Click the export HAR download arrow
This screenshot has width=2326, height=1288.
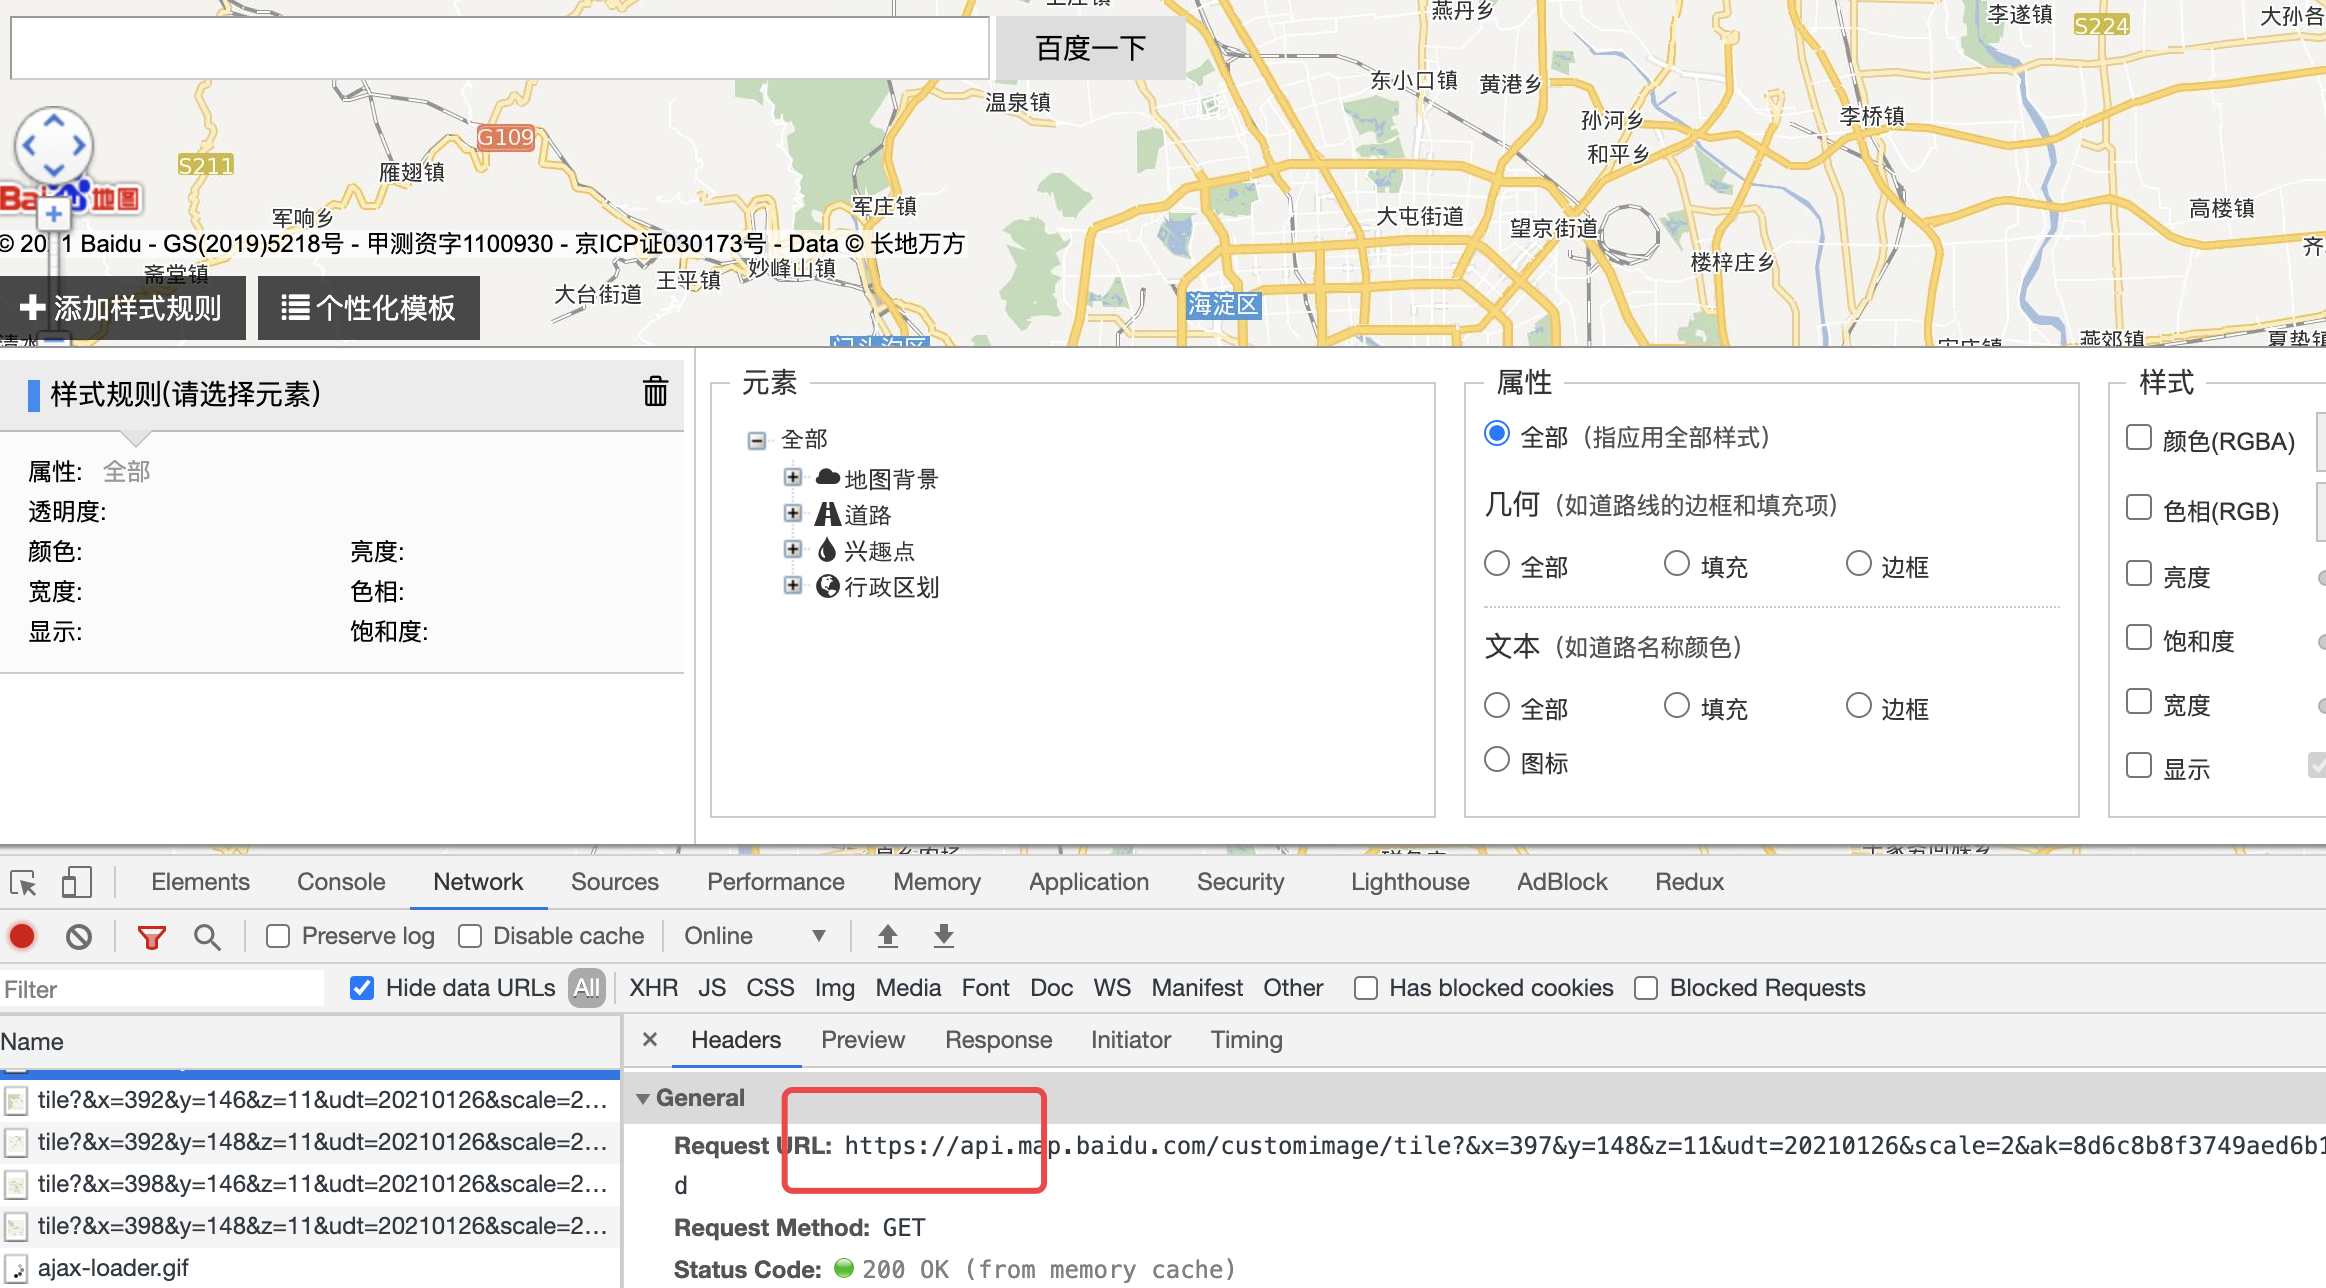tap(943, 936)
